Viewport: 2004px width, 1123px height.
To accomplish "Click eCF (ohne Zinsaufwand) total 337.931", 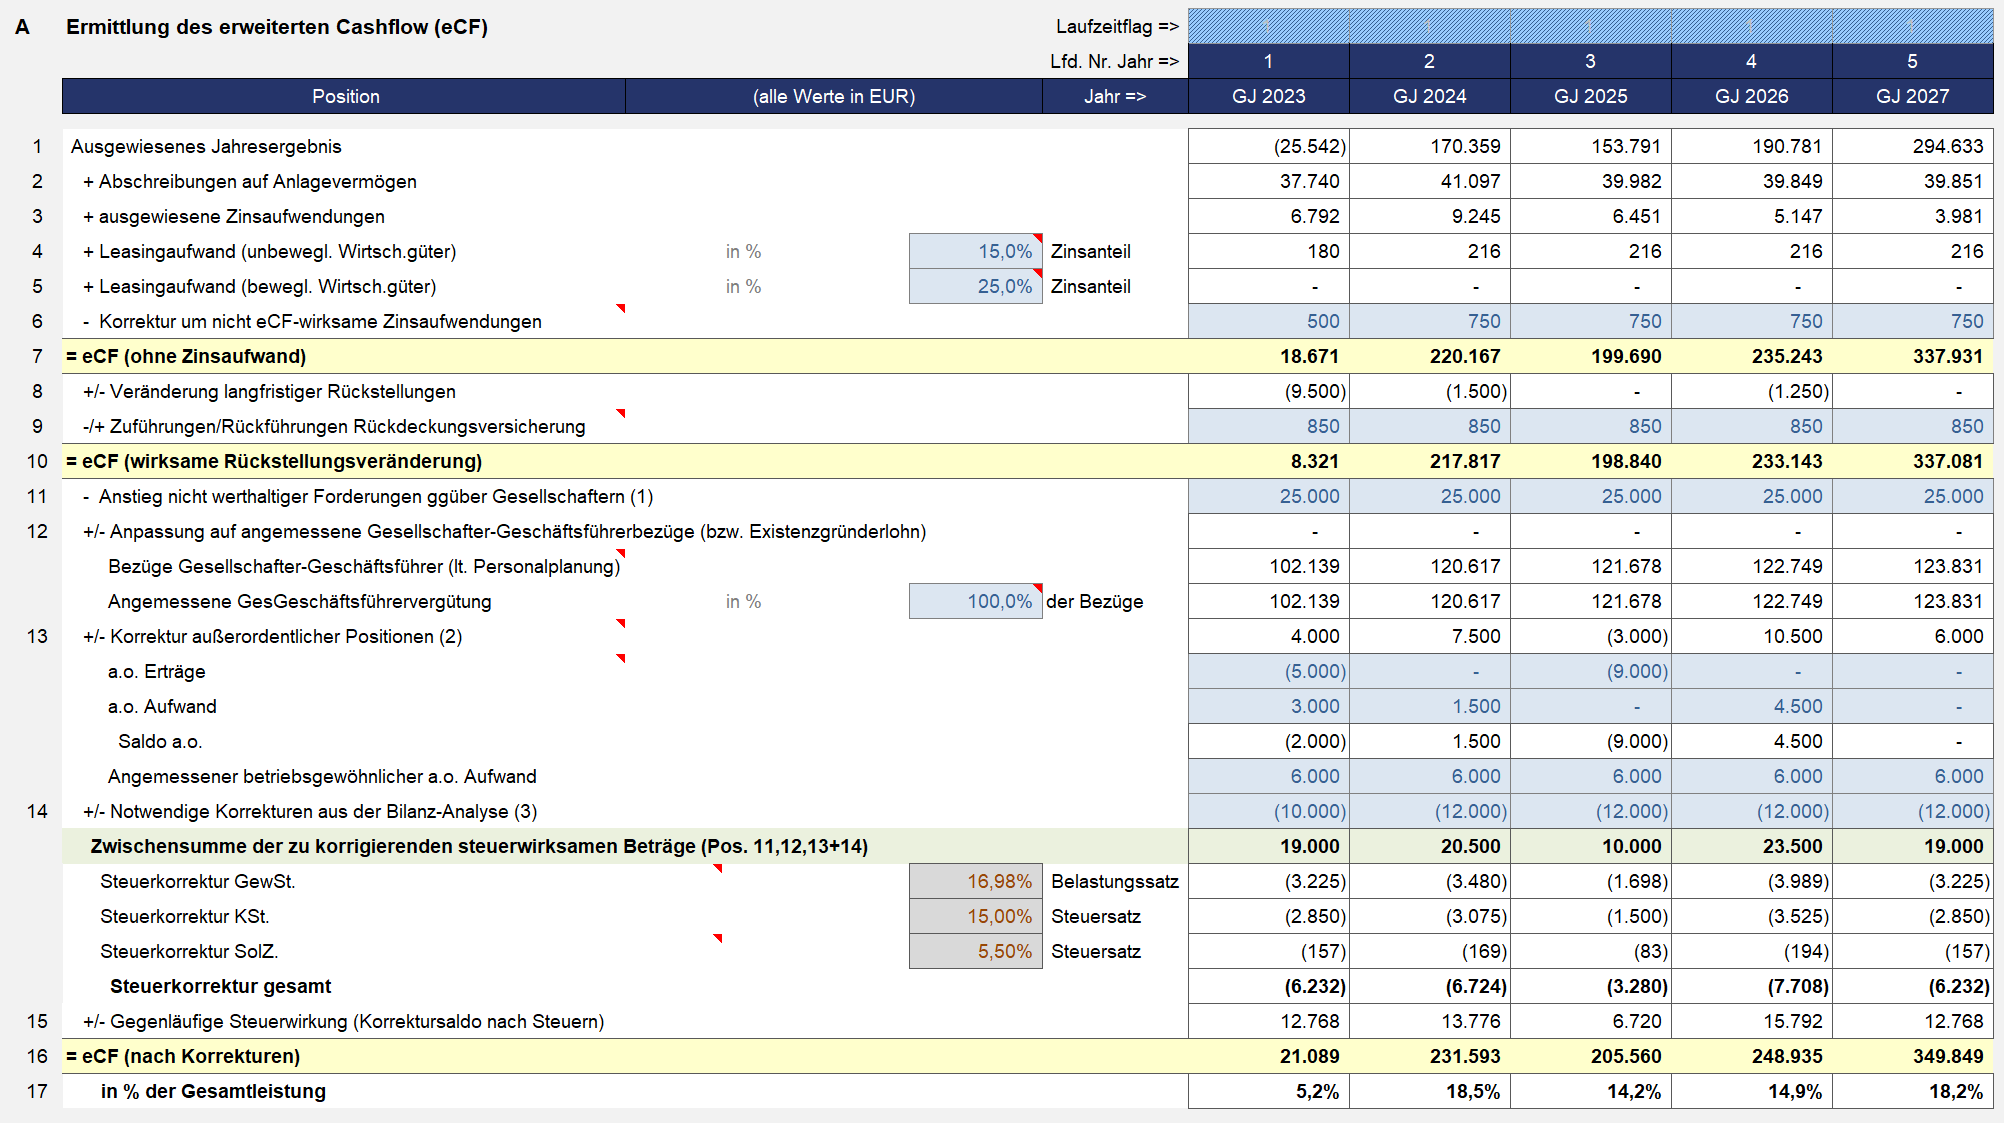I will coord(1912,356).
